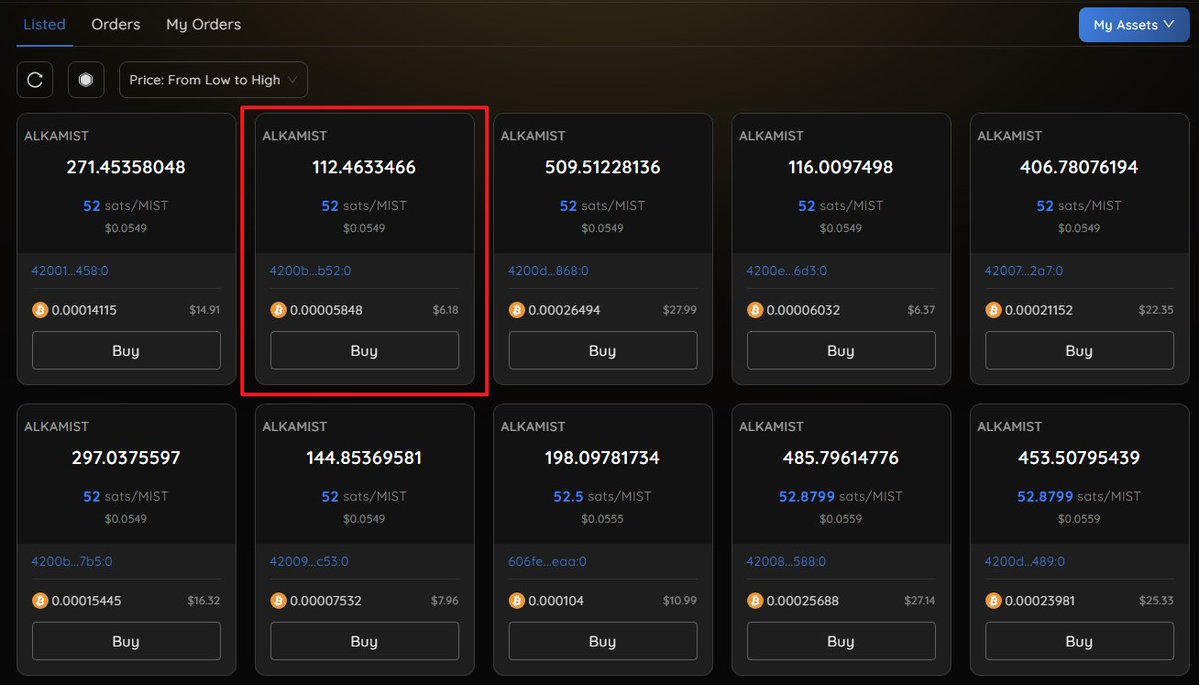The image size is (1199, 685).
Task: Open transaction link 42001...458:0
Action: 70,271
